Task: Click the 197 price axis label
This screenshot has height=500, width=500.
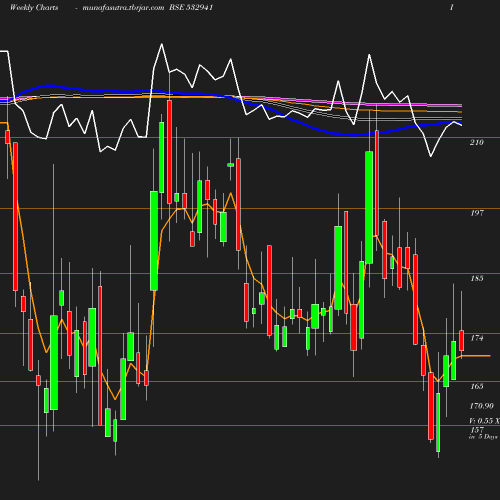Action: 477,213
